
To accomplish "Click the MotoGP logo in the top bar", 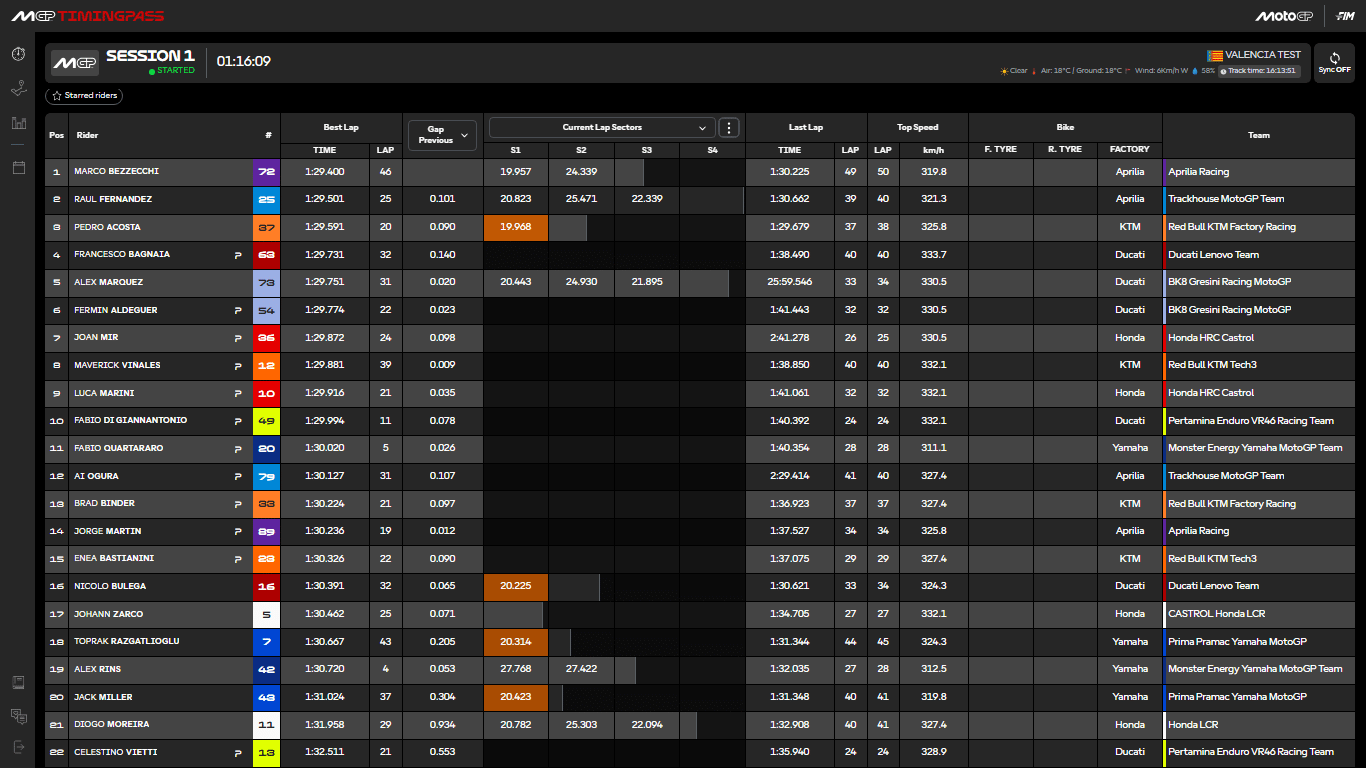I will click(x=1283, y=15).
